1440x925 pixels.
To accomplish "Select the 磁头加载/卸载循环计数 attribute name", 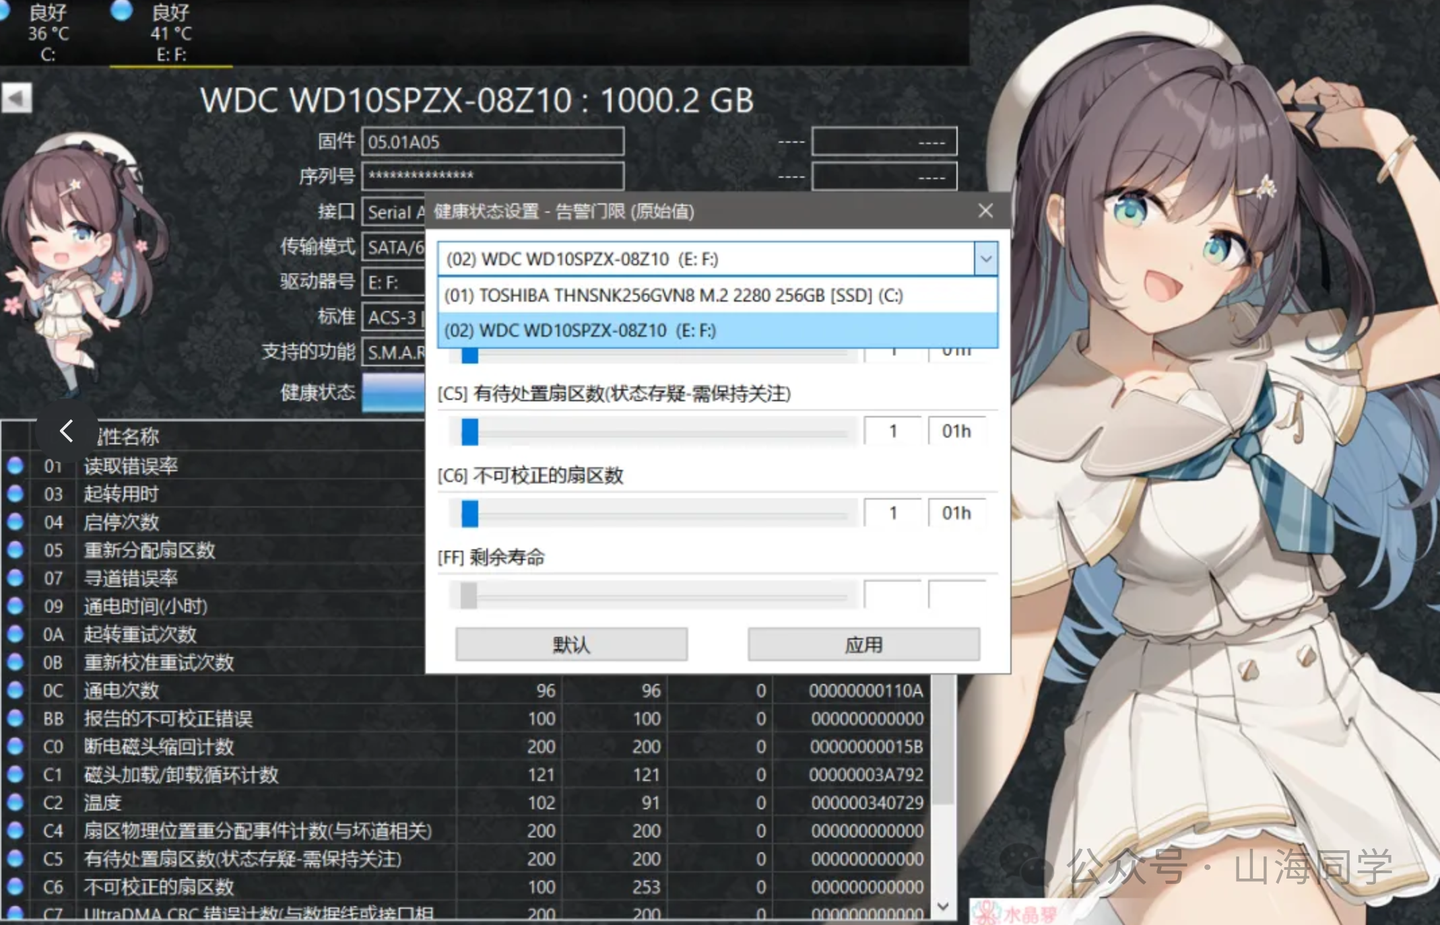I will pos(181,775).
